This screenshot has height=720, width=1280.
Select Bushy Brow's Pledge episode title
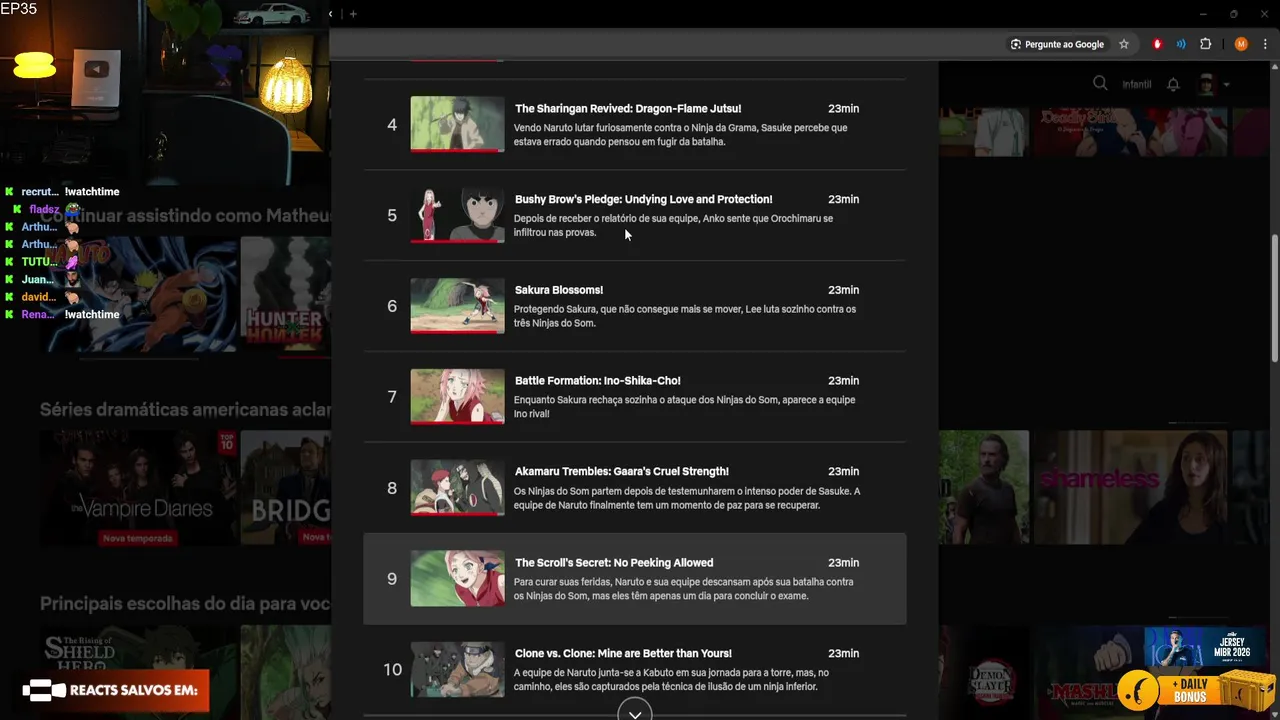pyautogui.click(x=644, y=200)
